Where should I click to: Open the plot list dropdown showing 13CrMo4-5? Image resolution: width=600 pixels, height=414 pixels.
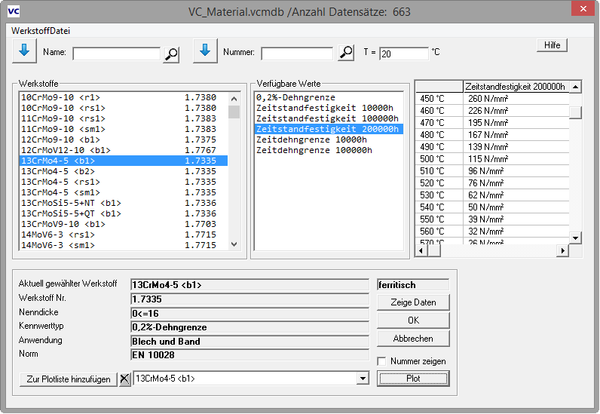[361, 379]
